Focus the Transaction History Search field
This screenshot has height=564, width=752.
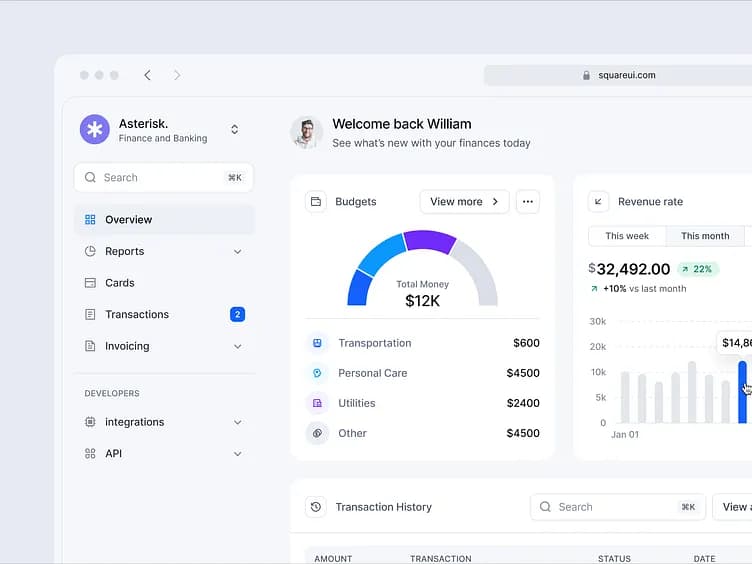tap(618, 507)
